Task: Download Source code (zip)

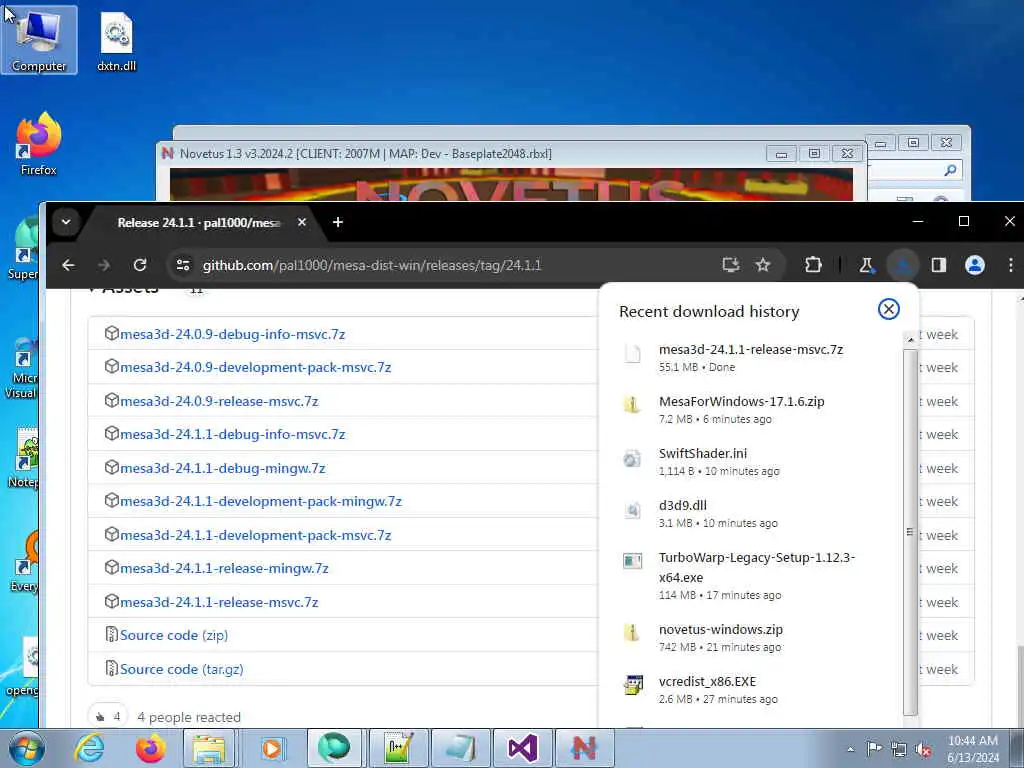Action: (174, 635)
